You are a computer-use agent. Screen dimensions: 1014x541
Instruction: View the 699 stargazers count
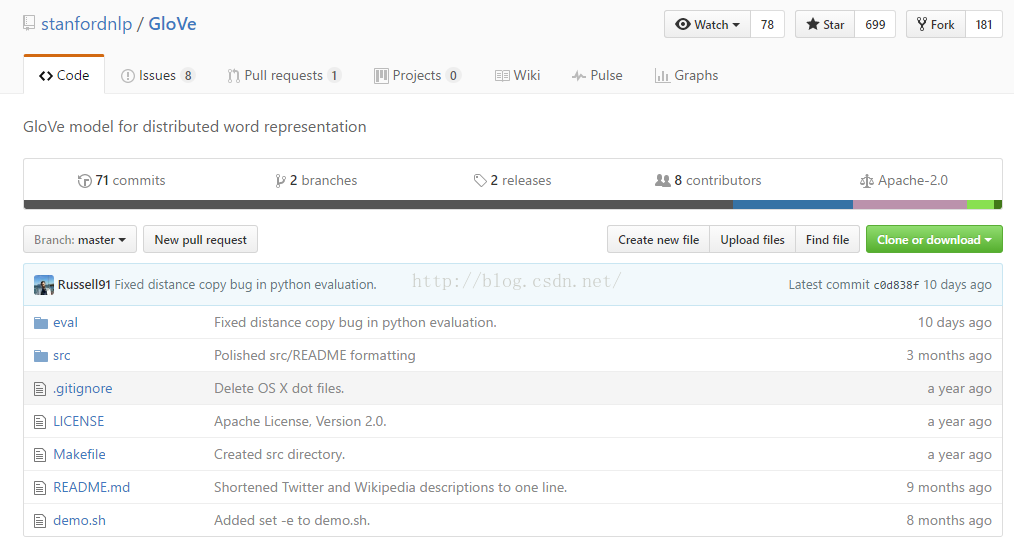(x=875, y=25)
